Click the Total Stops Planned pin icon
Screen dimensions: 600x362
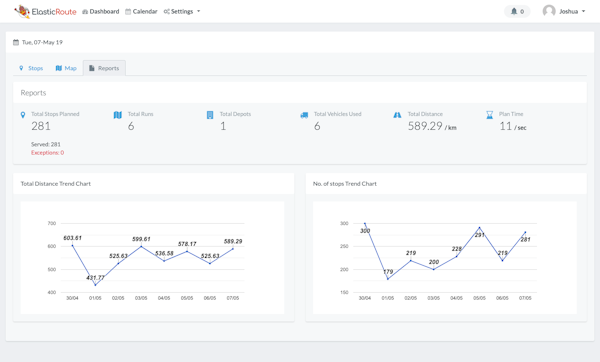23,115
